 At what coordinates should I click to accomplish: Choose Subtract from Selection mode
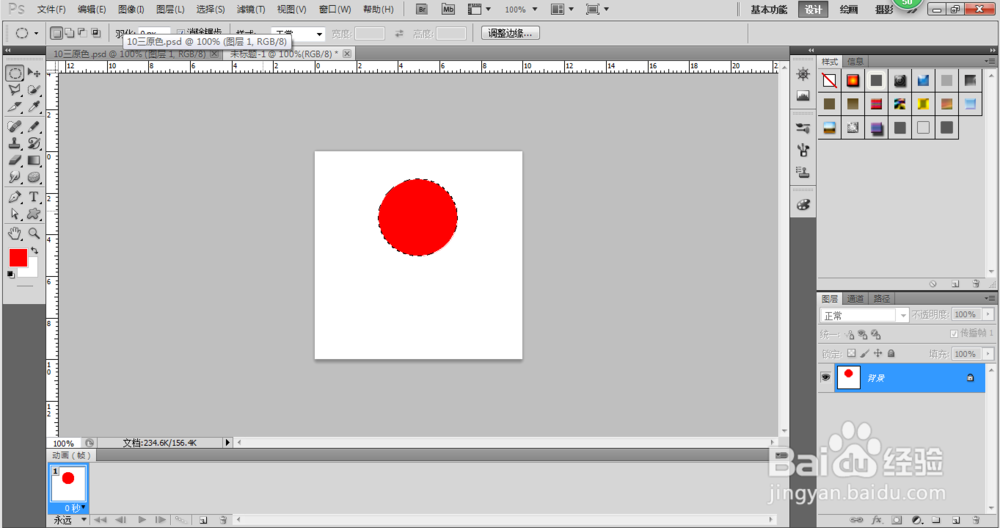[x=82, y=33]
